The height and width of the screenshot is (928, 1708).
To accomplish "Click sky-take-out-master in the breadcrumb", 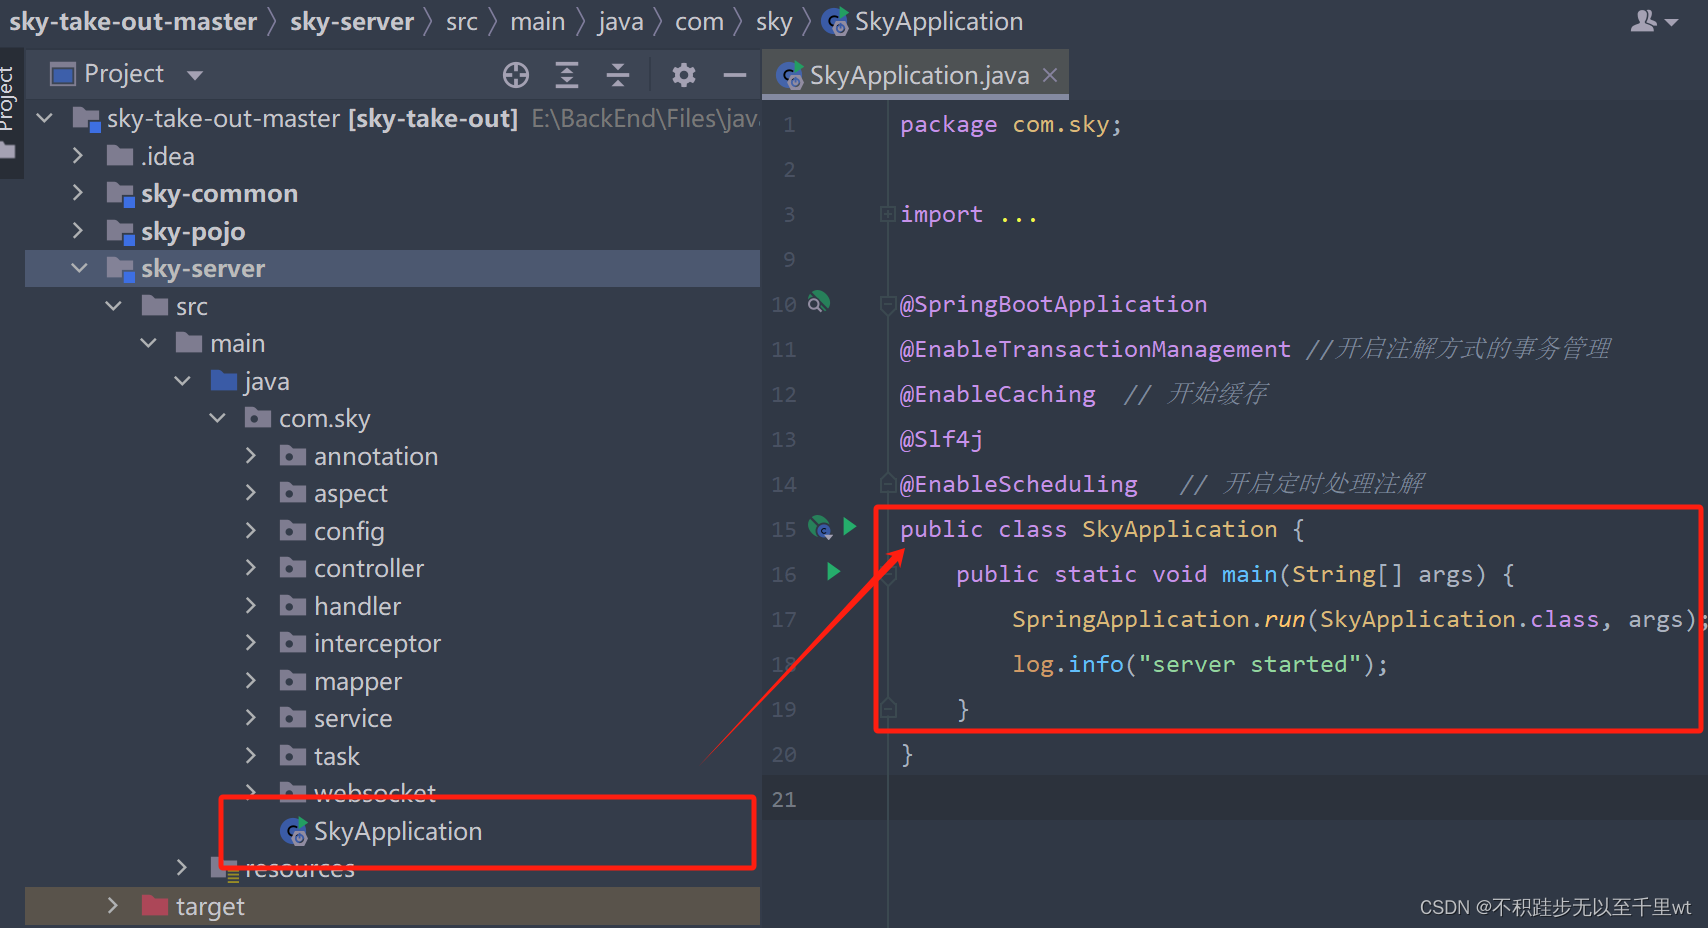I will pos(133,21).
